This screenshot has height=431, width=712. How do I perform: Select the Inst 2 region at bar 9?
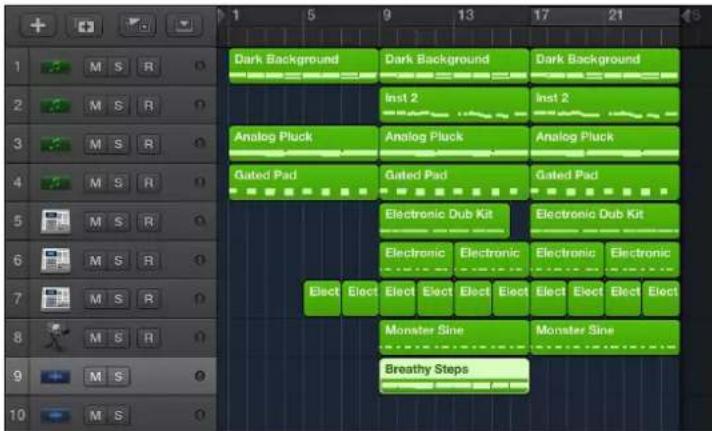coord(454,105)
